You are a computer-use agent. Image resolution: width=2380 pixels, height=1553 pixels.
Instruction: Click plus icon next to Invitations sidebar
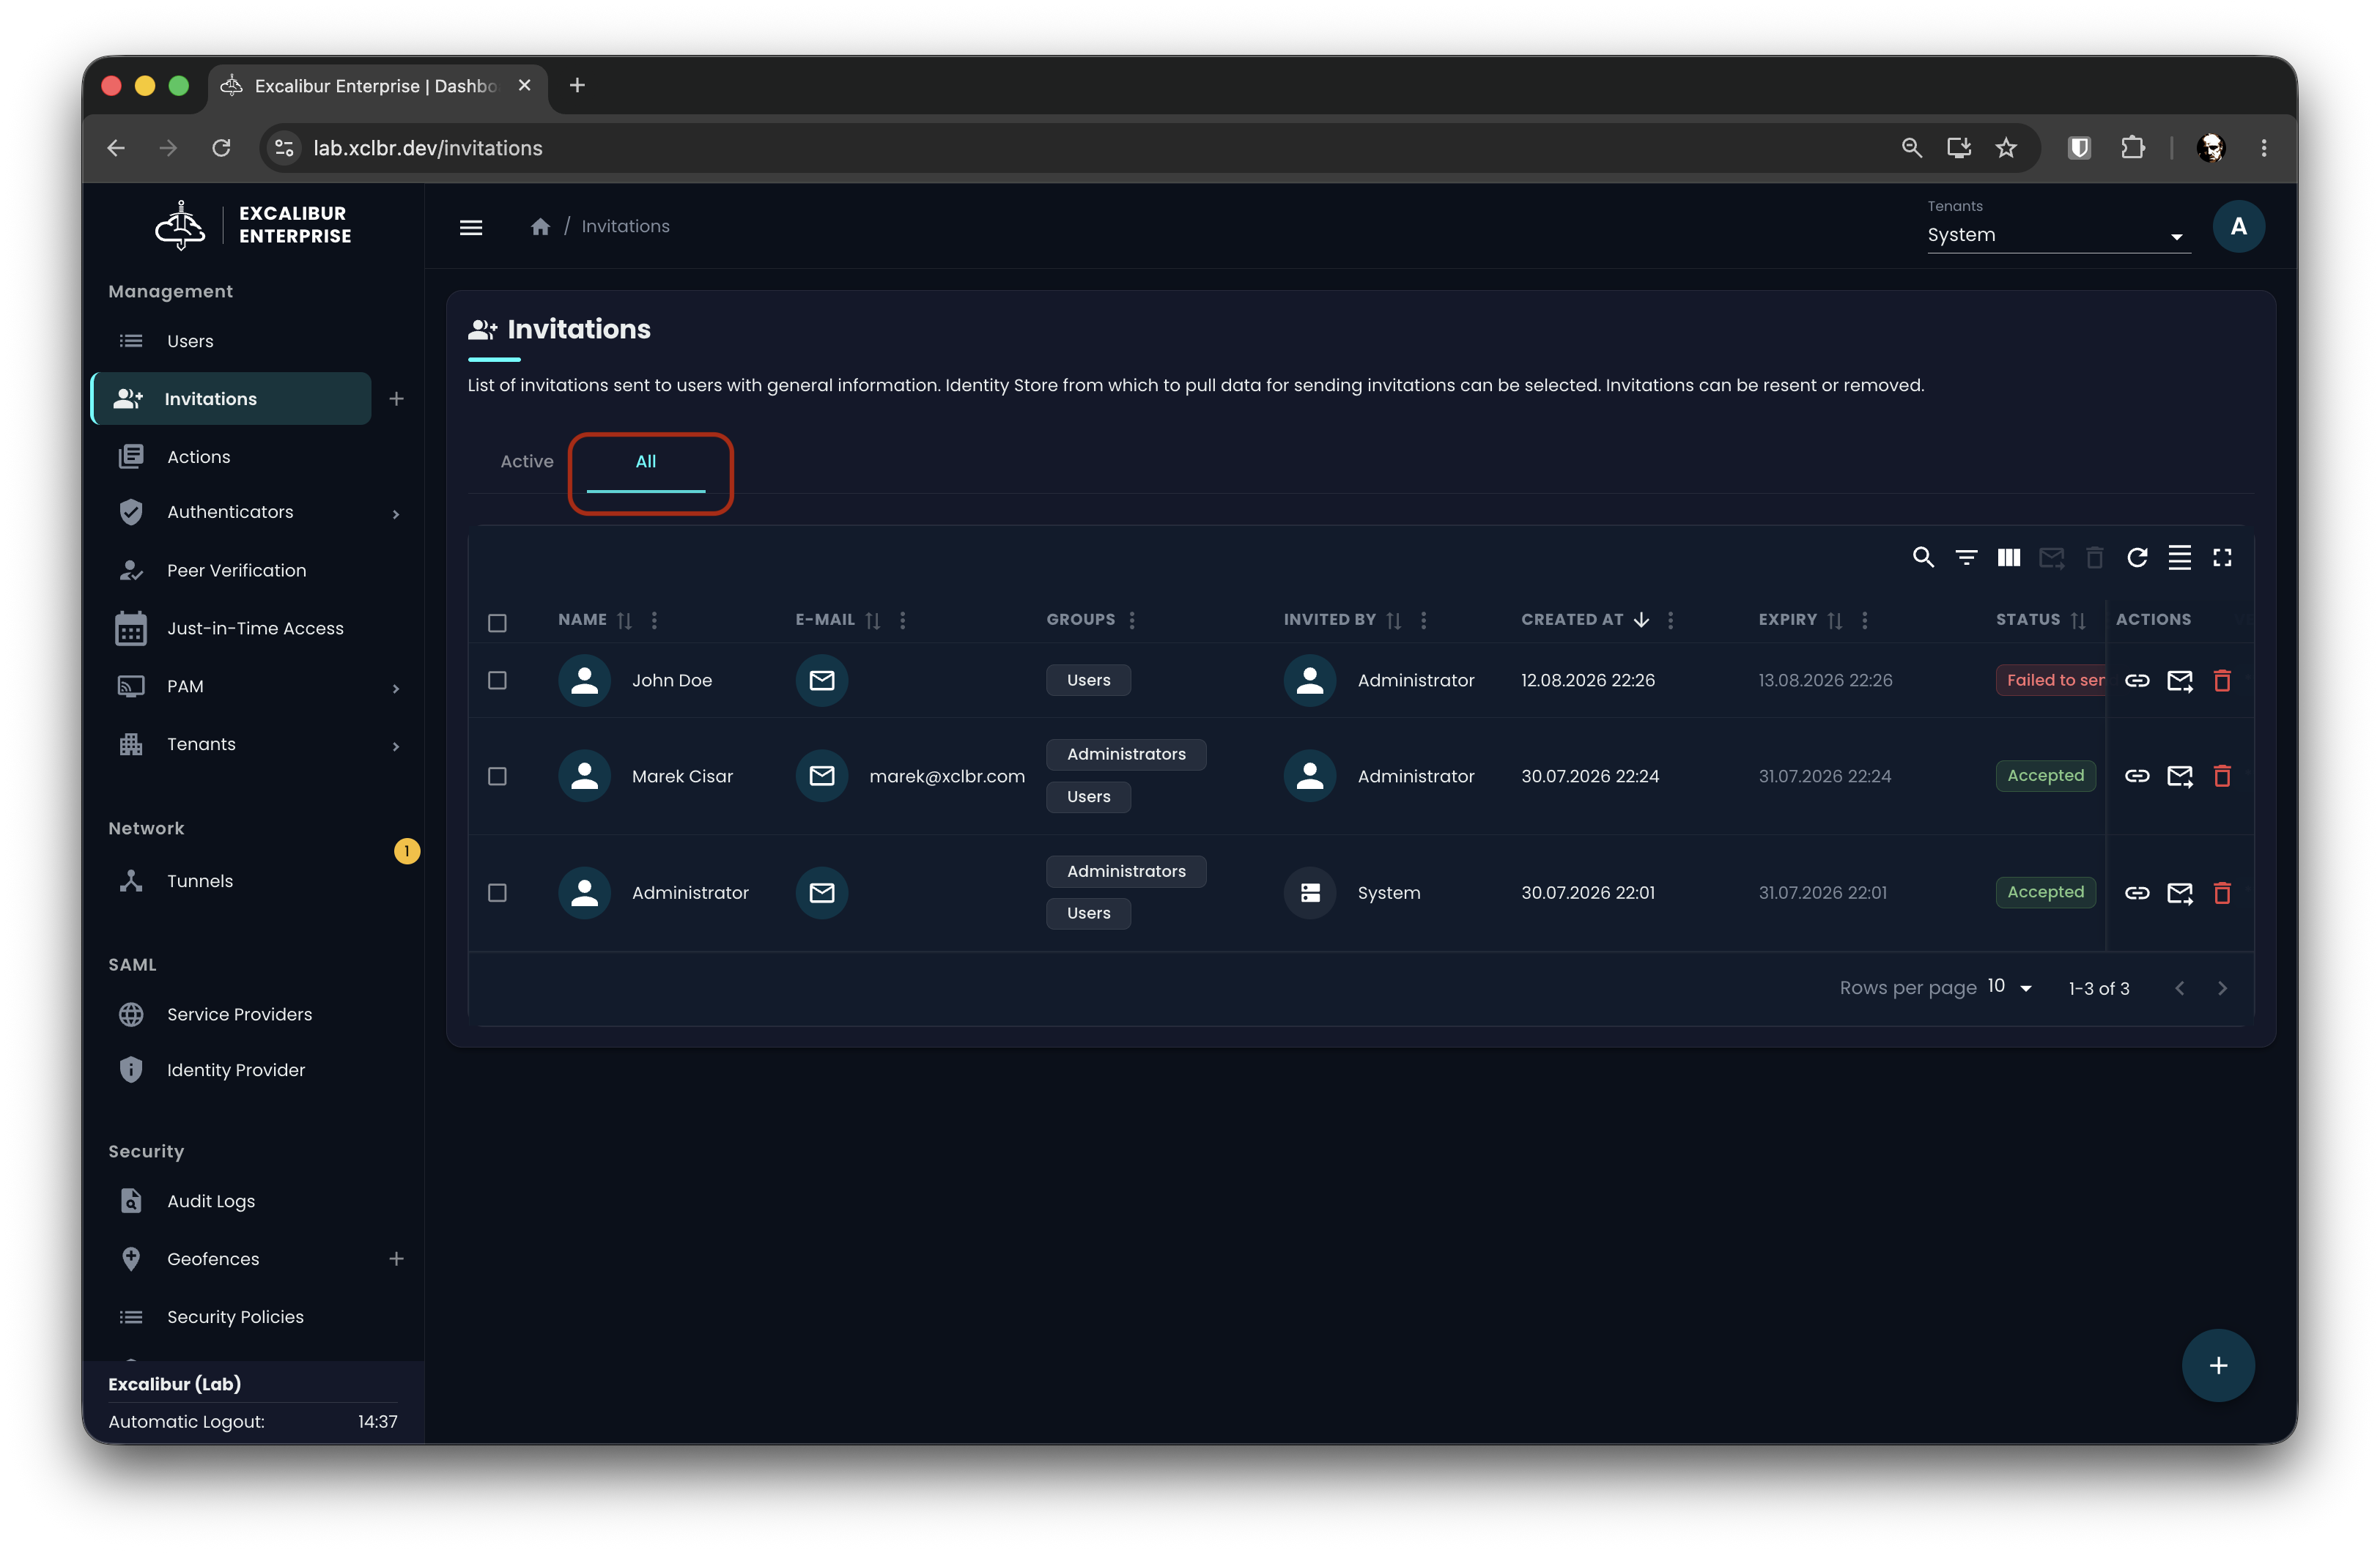tap(396, 399)
